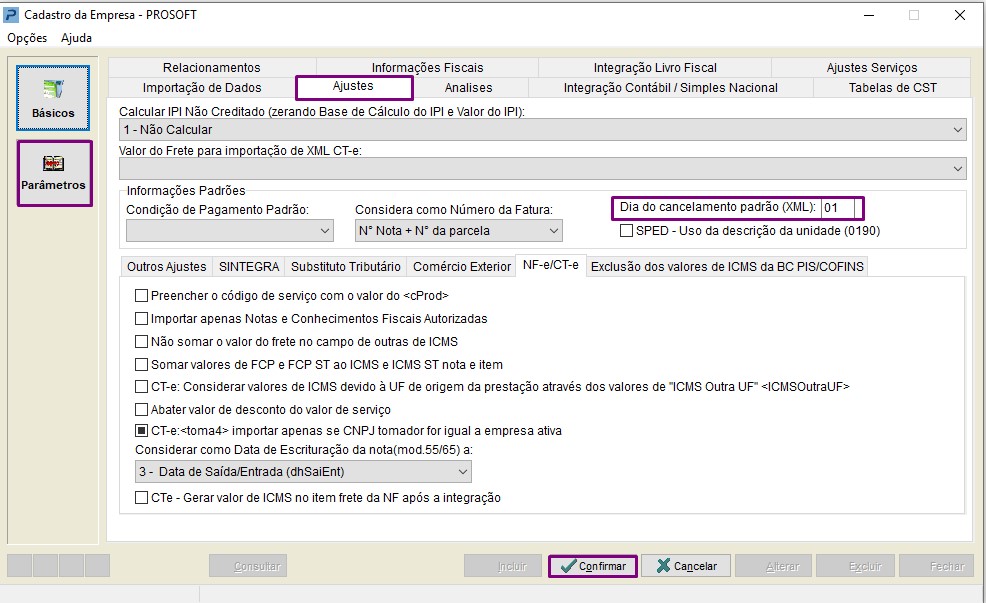Select Importação de Dados tab

click(202, 87)
